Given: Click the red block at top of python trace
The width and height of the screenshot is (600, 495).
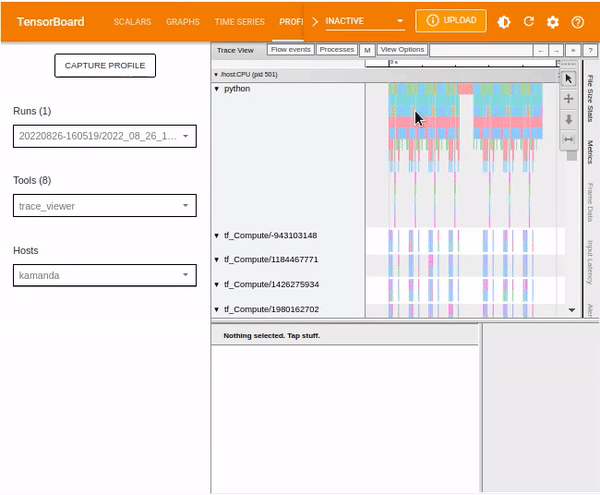Looking at the screenshot, I should pos(466,89).
